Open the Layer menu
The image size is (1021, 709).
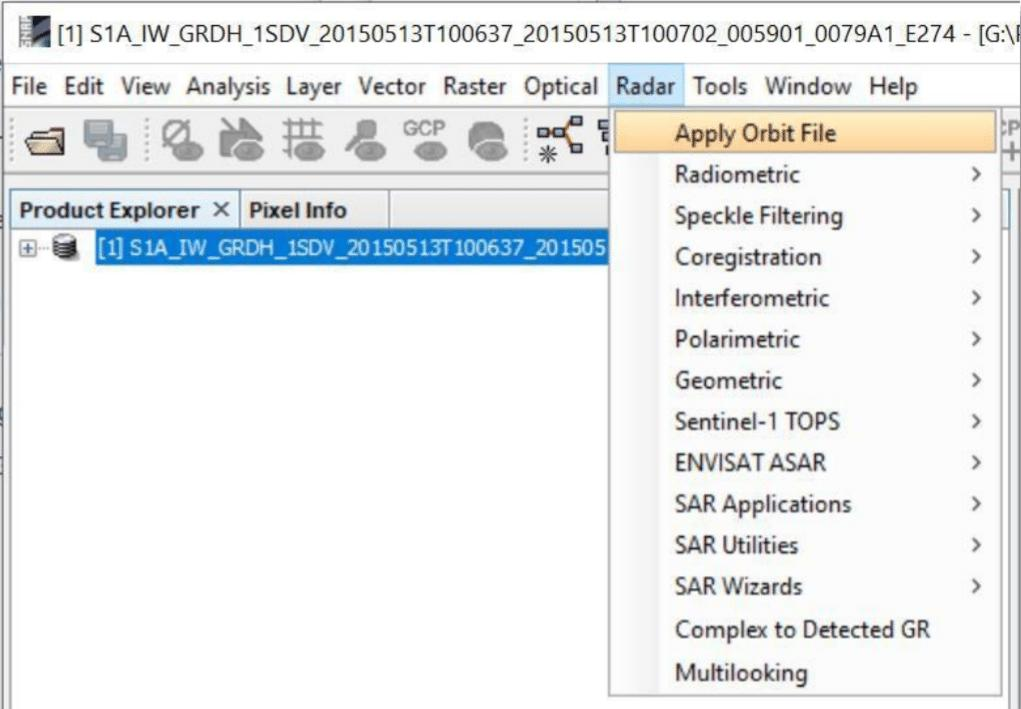coord(314,86)
